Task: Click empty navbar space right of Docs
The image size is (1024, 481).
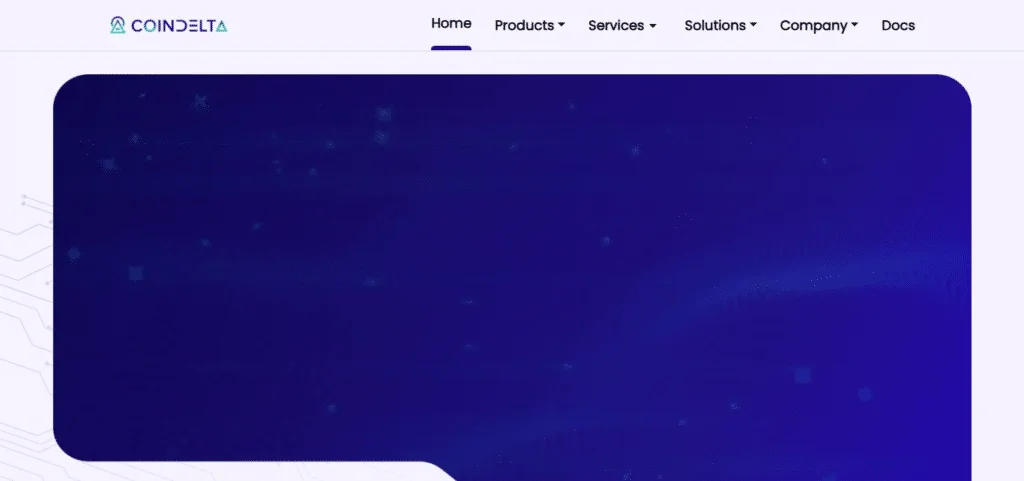Action: point(970,25)
